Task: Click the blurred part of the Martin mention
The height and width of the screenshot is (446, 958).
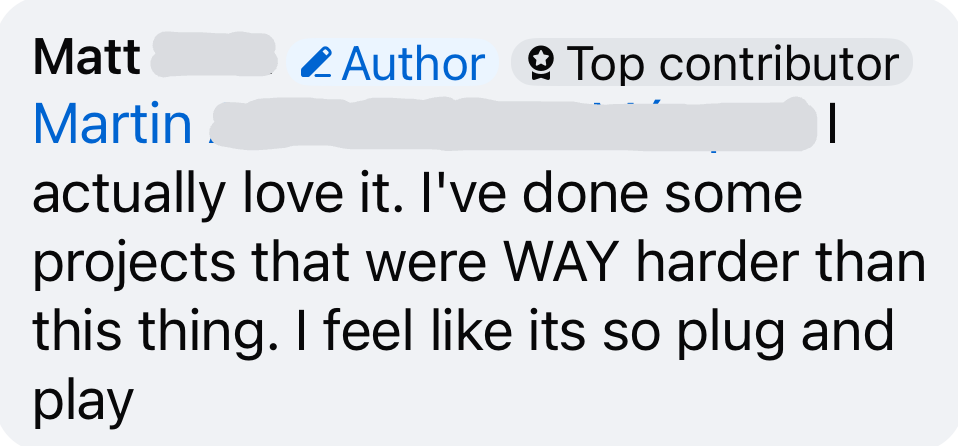Action: [512, 124]
